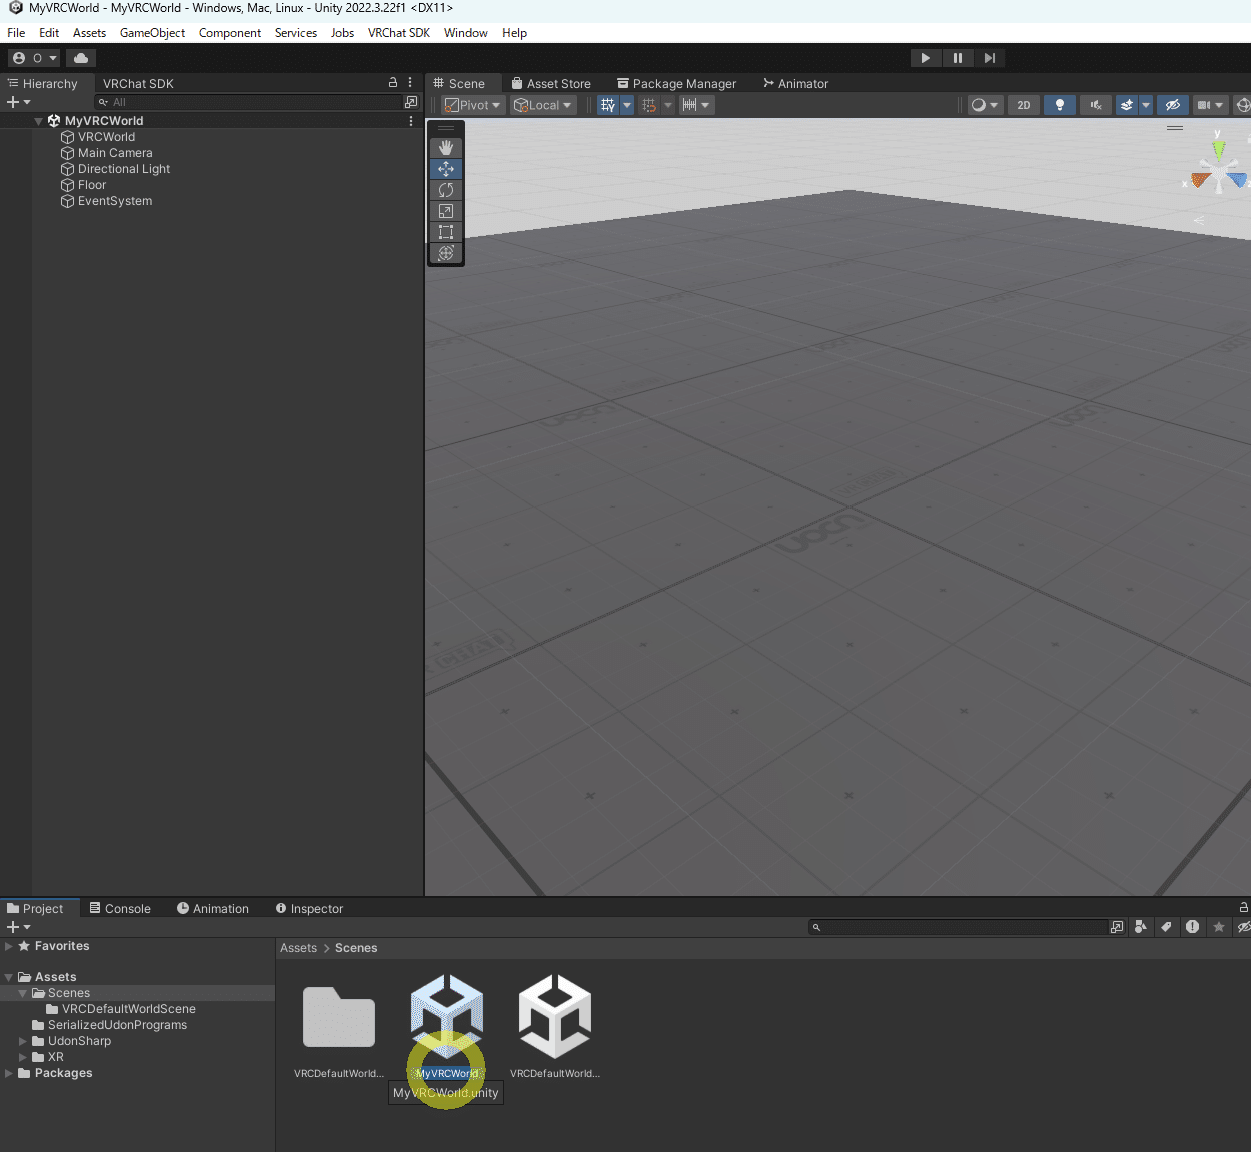Click the Project create plus button

(18, 927)
